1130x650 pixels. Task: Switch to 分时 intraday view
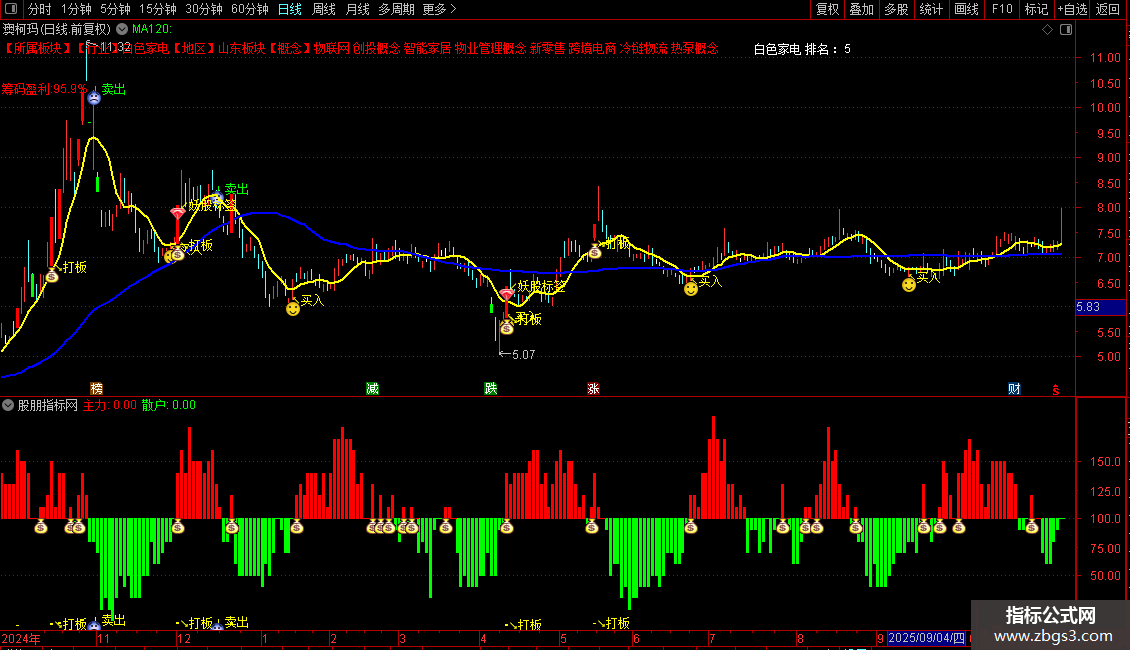click(x=40, y=9)
